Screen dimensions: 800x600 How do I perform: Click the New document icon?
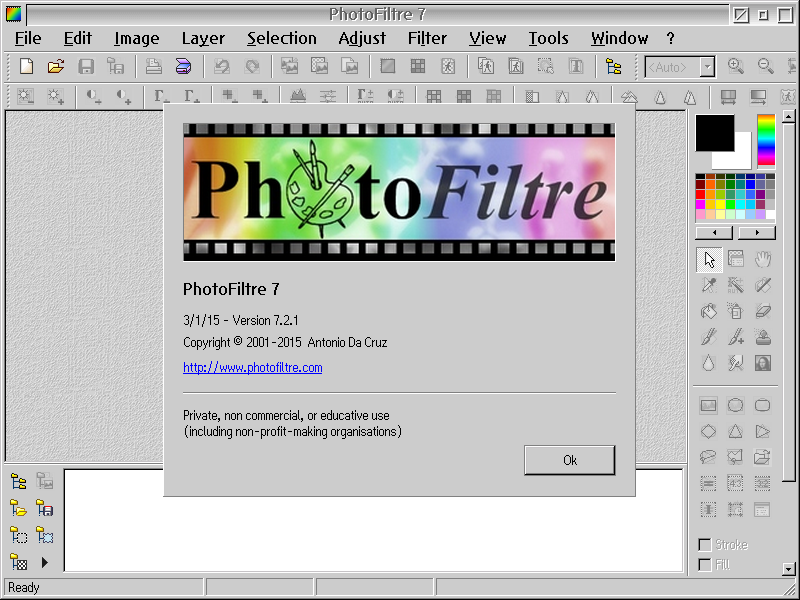point(26,66)
